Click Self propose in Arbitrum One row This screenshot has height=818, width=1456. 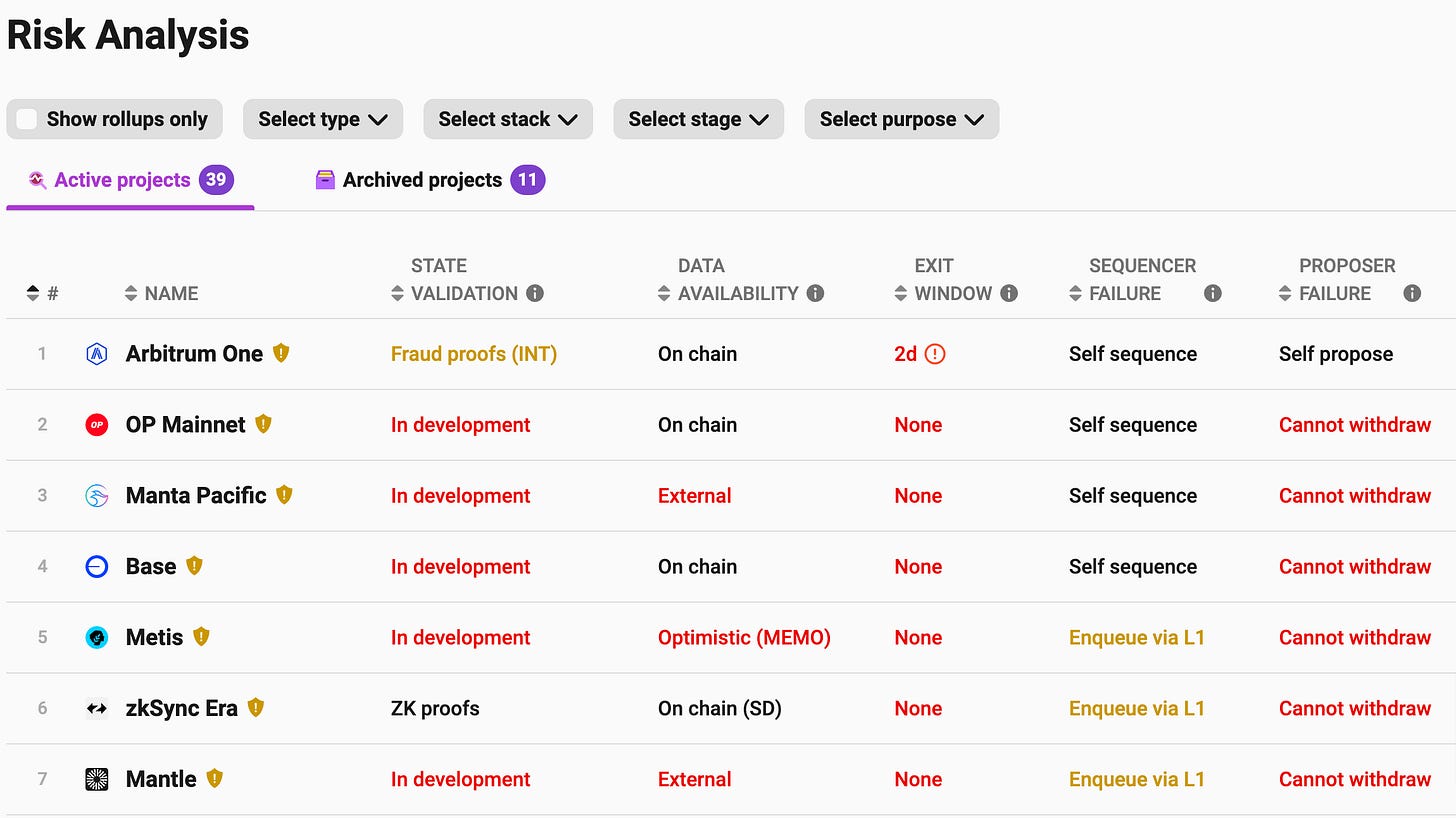pyautogui.click(x=1336, y=354)
